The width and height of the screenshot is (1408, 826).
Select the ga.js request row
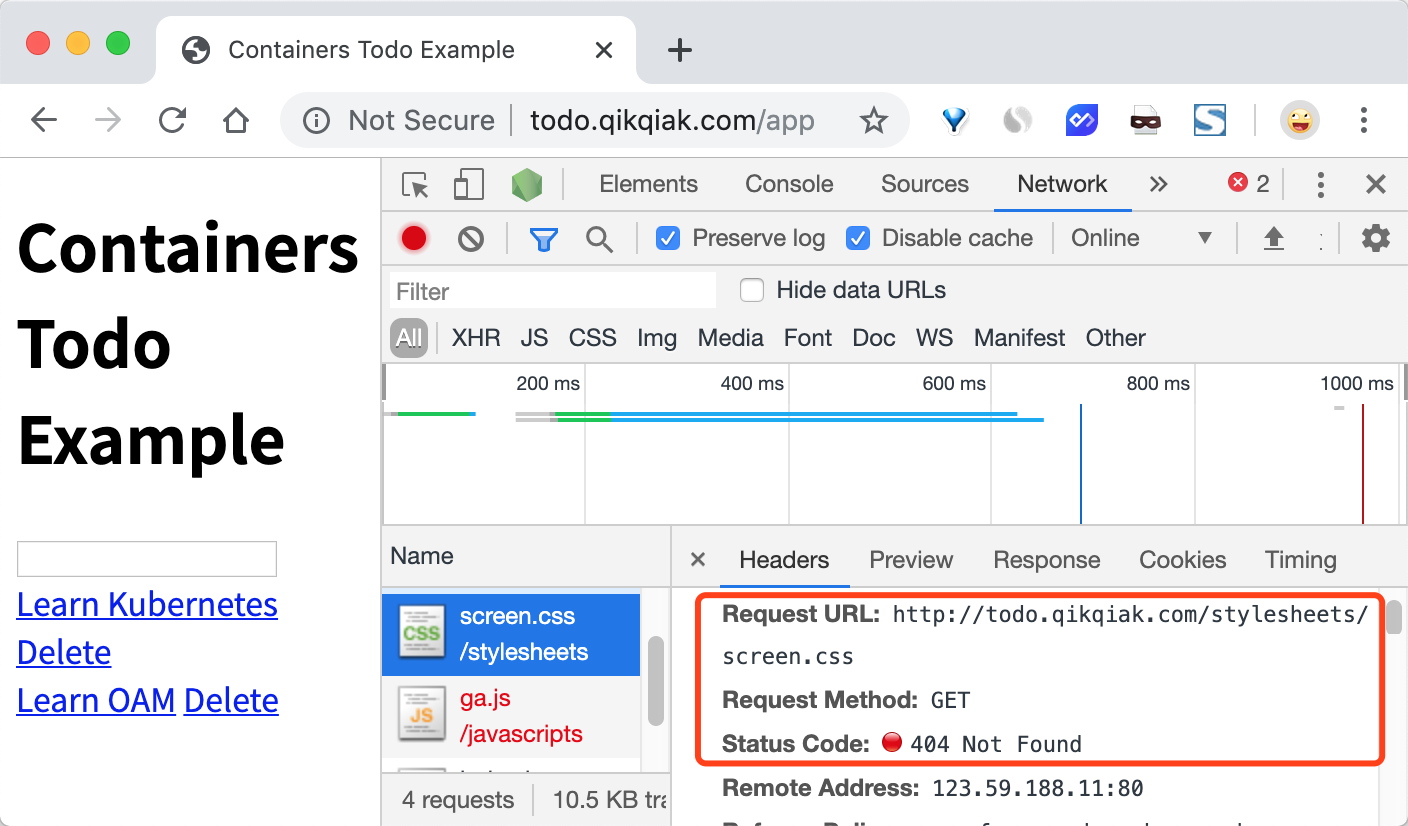pyautogui.click(x=511, y=716)
